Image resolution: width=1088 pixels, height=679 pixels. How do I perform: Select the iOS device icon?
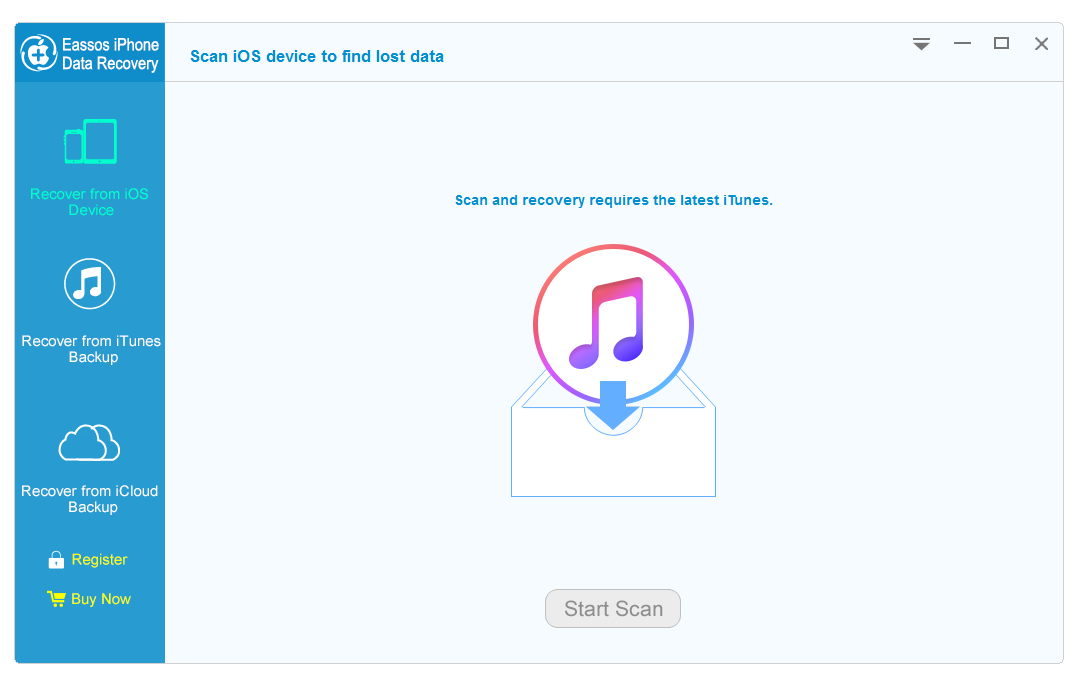tap(91, 141)
